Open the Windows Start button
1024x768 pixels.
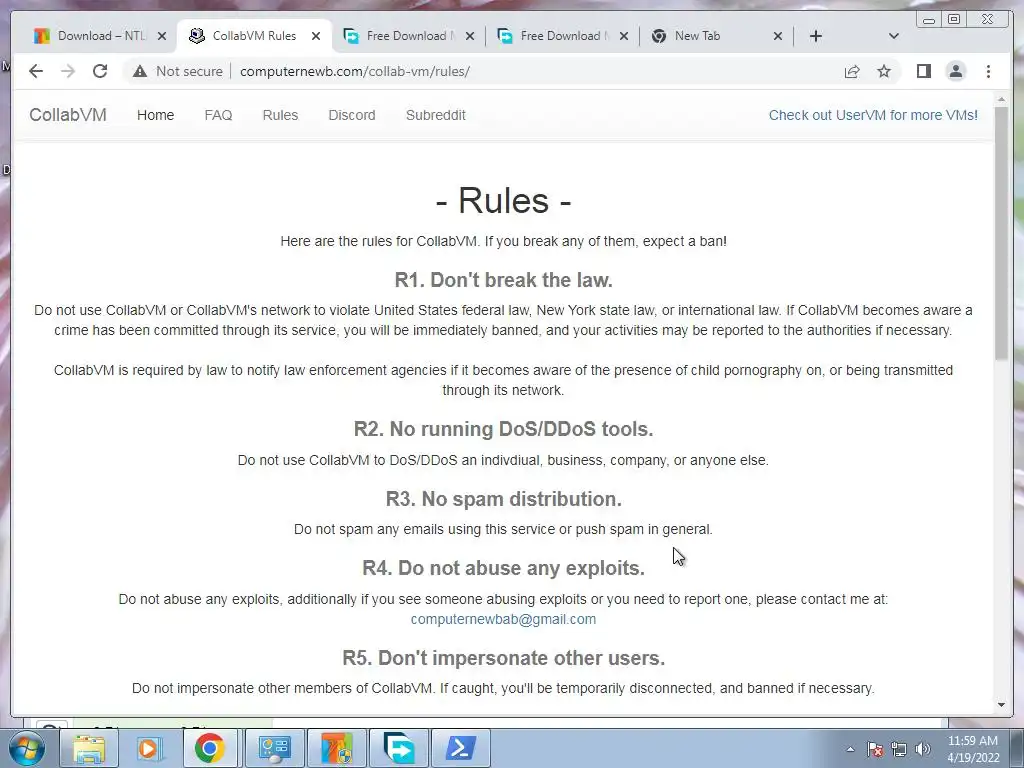[26, 748]
